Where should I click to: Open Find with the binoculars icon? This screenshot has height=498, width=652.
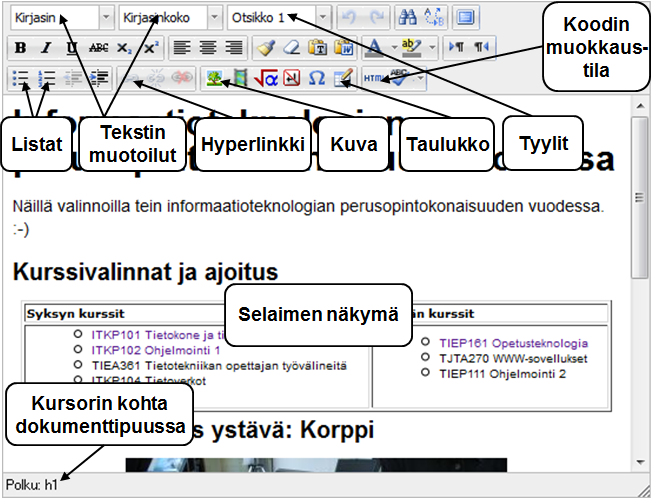point(407,17)
